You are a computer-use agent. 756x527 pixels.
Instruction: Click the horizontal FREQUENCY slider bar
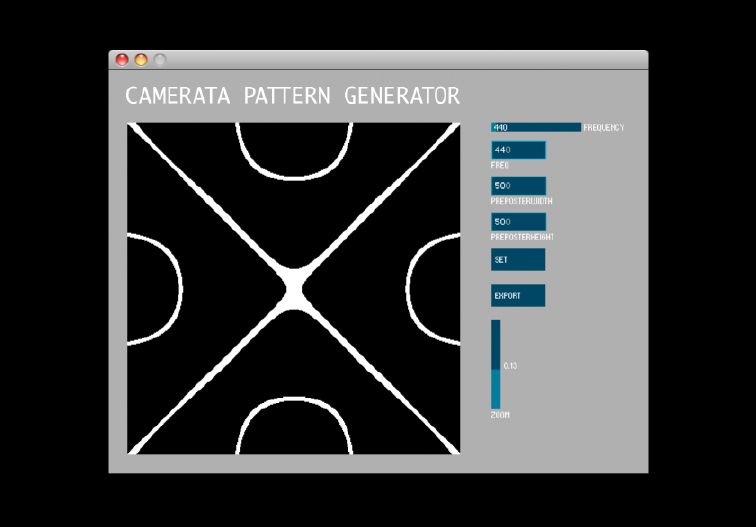coord(535,127)
